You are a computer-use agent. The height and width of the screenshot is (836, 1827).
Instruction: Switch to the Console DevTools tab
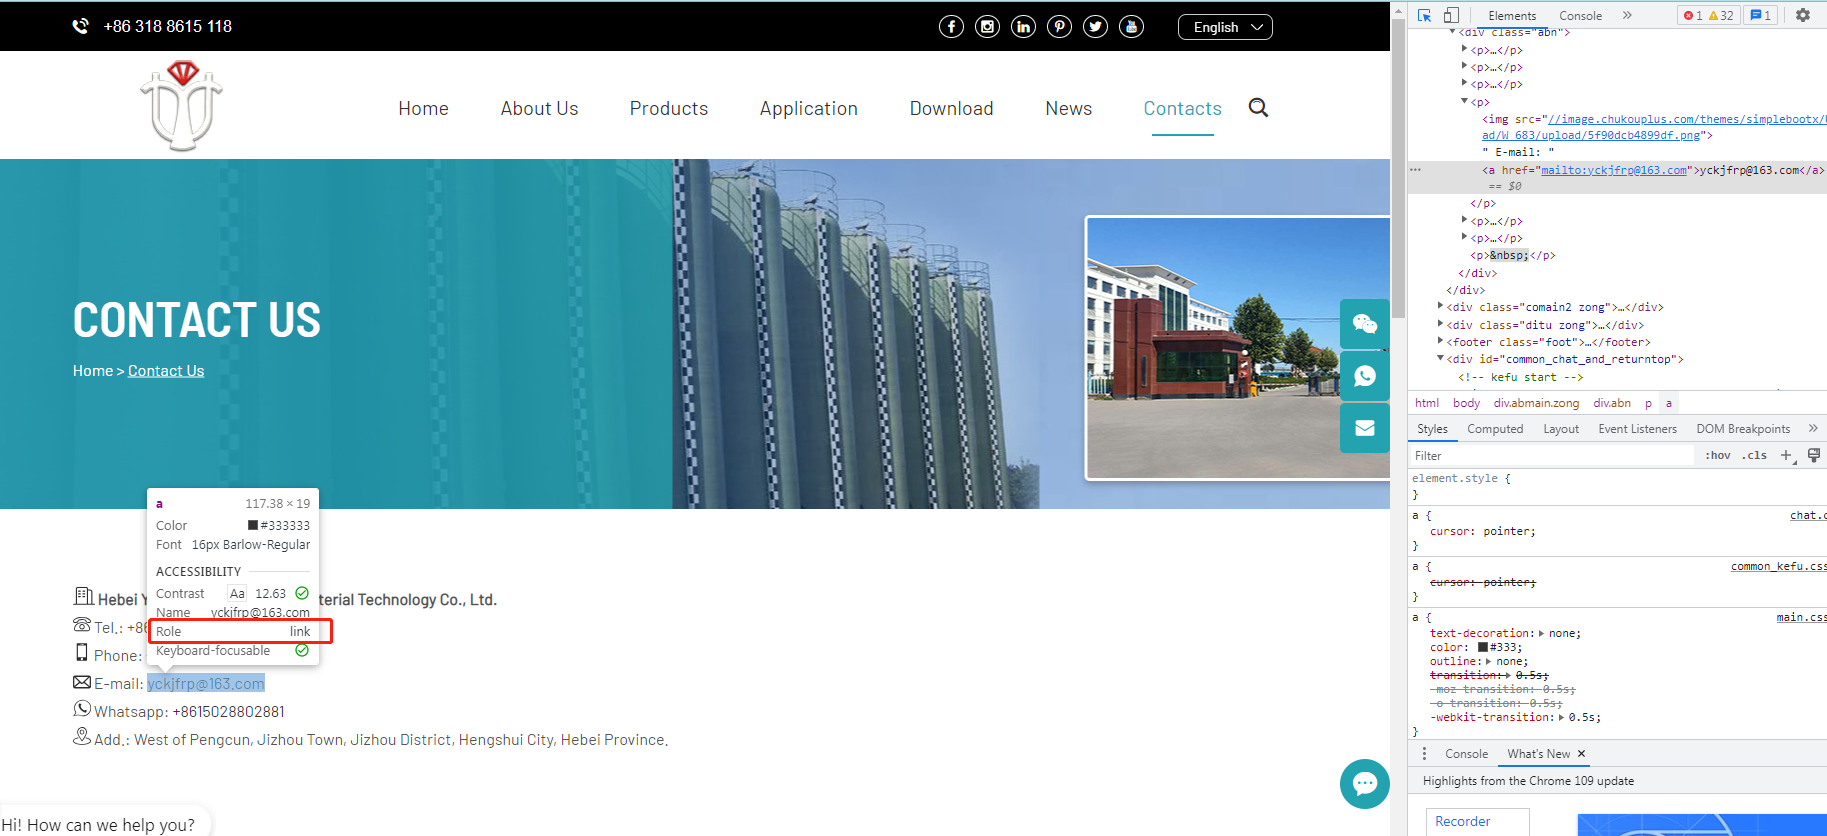[1580, 15]
